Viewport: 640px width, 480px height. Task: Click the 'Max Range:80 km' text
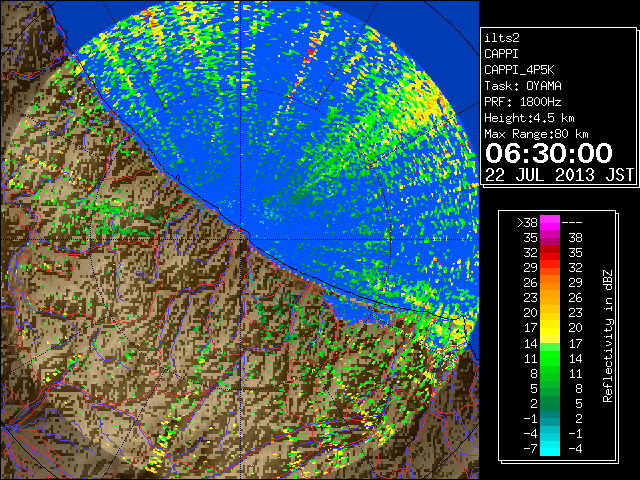click(x=536, y=134)
